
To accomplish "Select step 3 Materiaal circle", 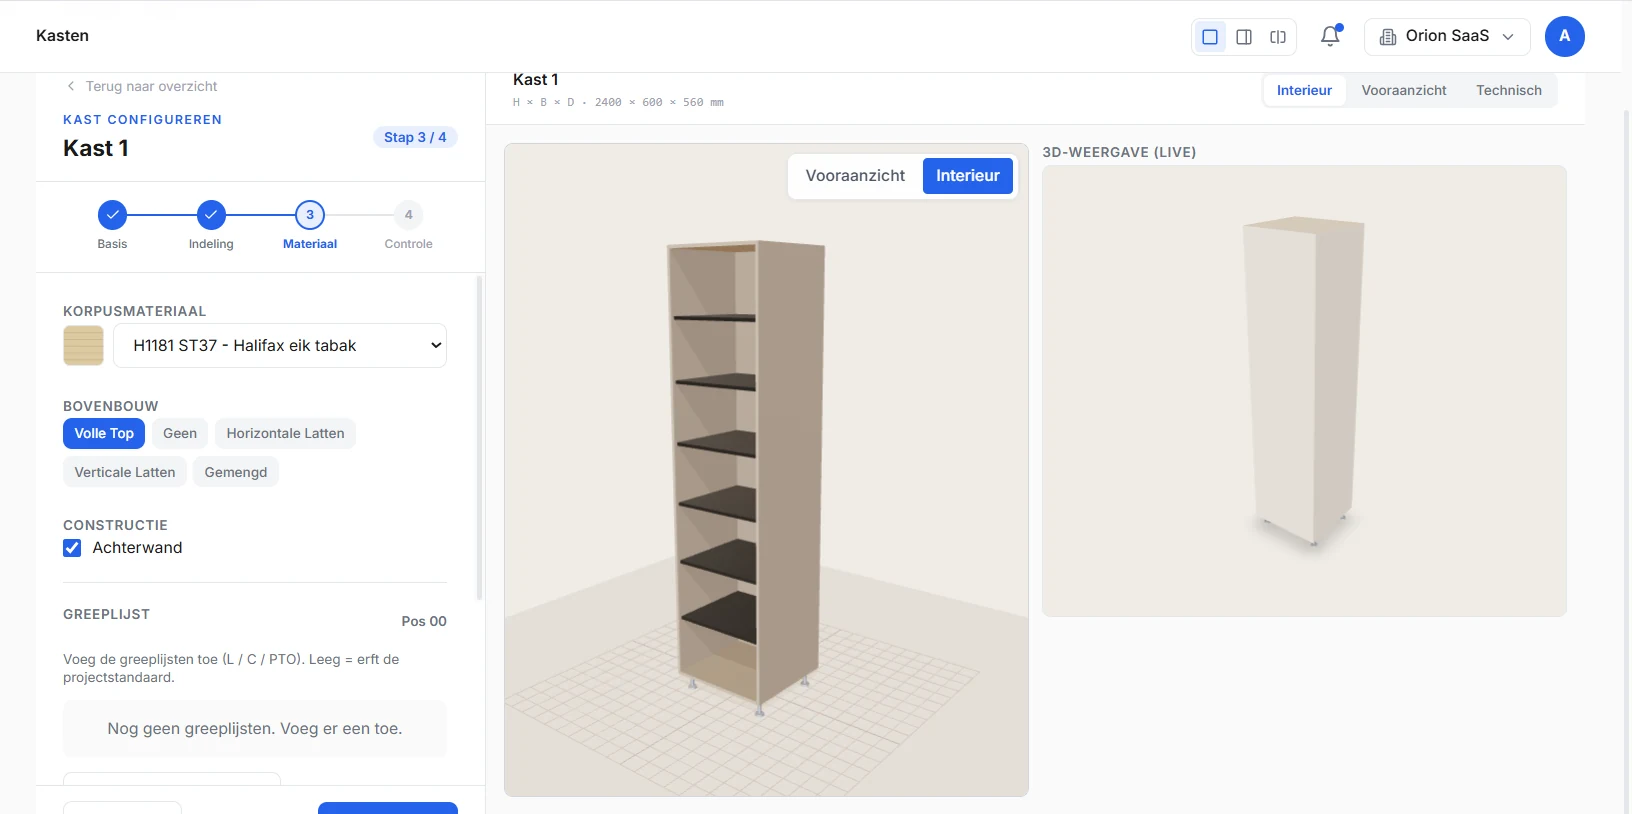I will point(310,215).
